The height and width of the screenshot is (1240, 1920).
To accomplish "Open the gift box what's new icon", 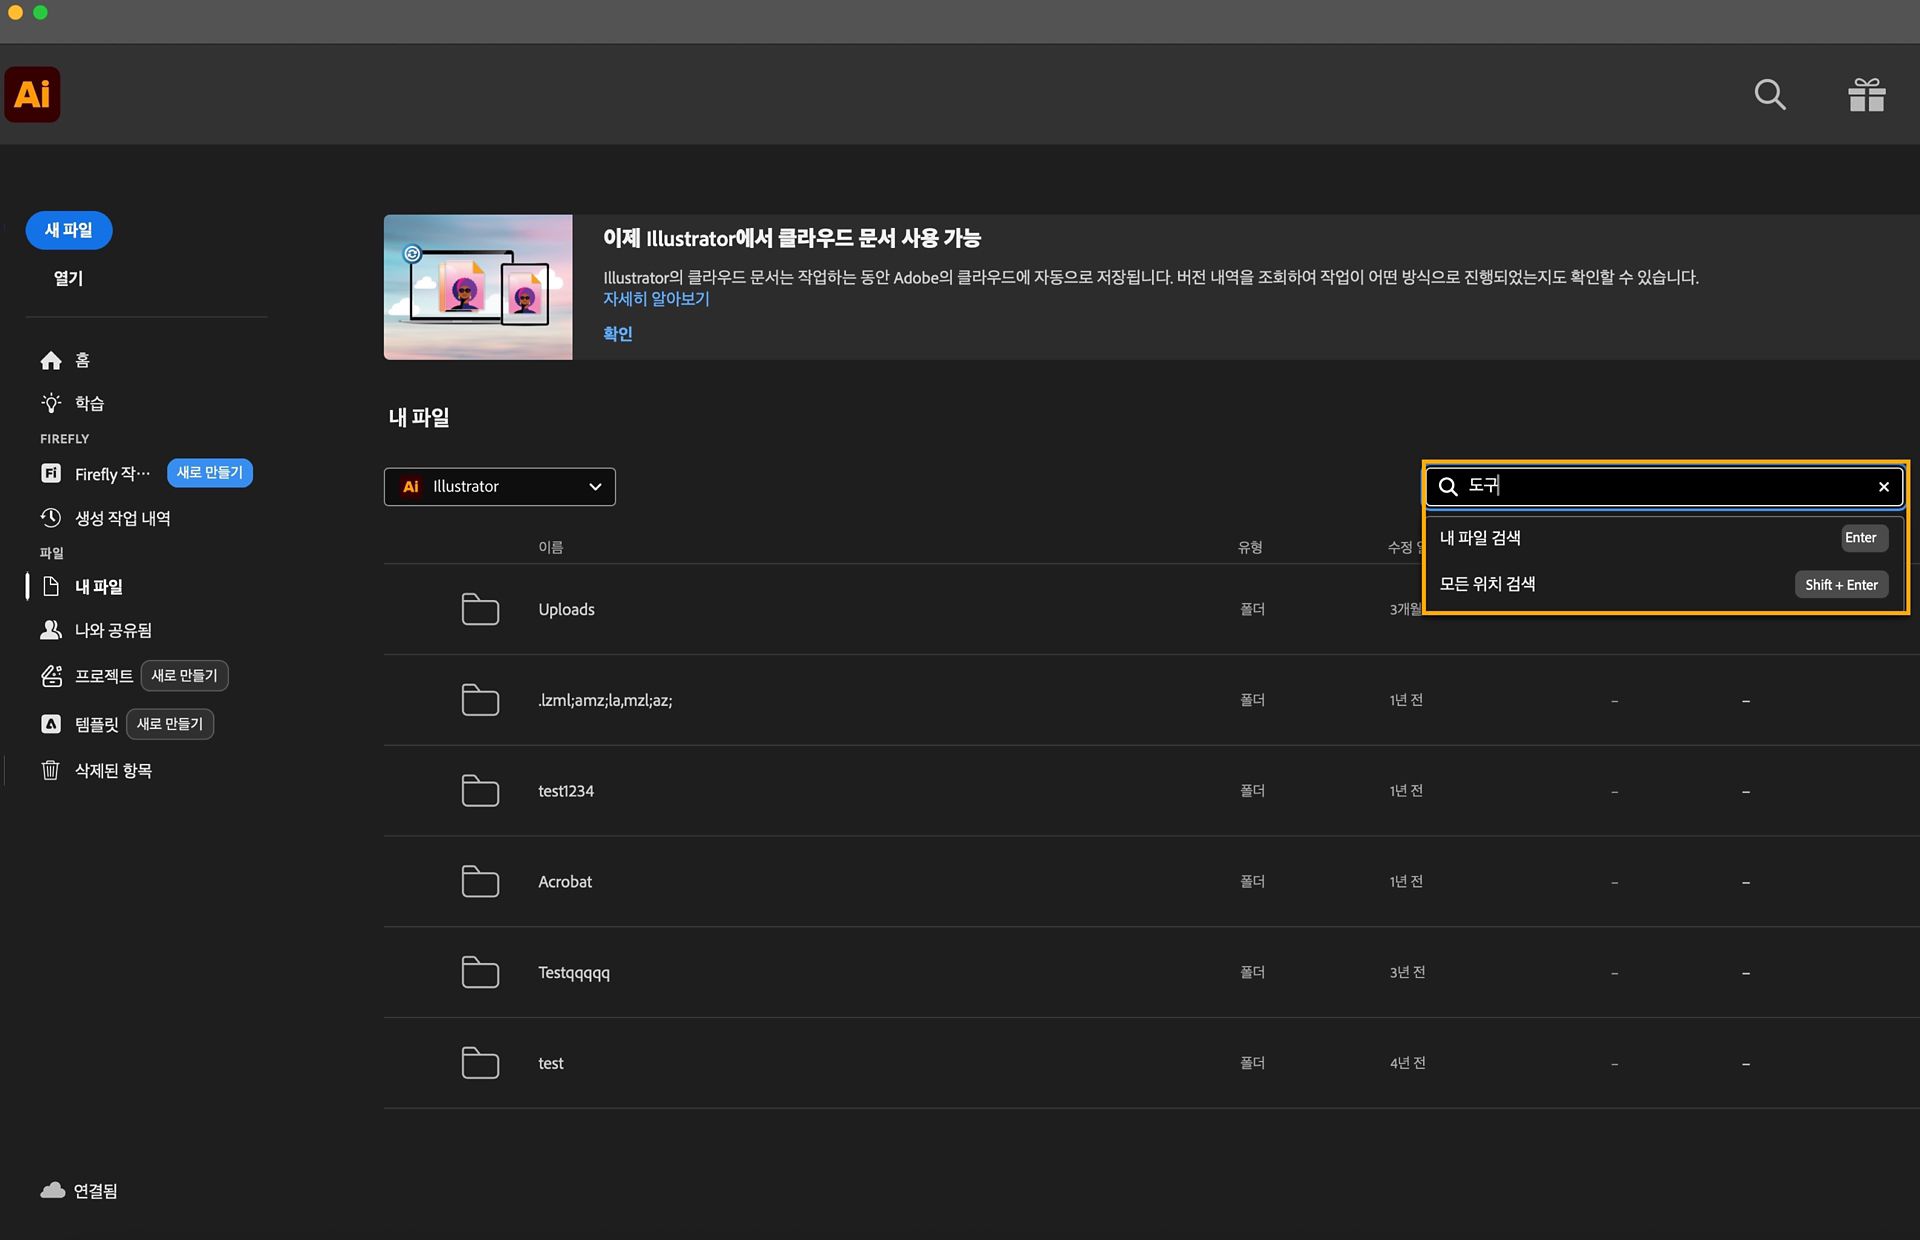I will [1866, 94].
